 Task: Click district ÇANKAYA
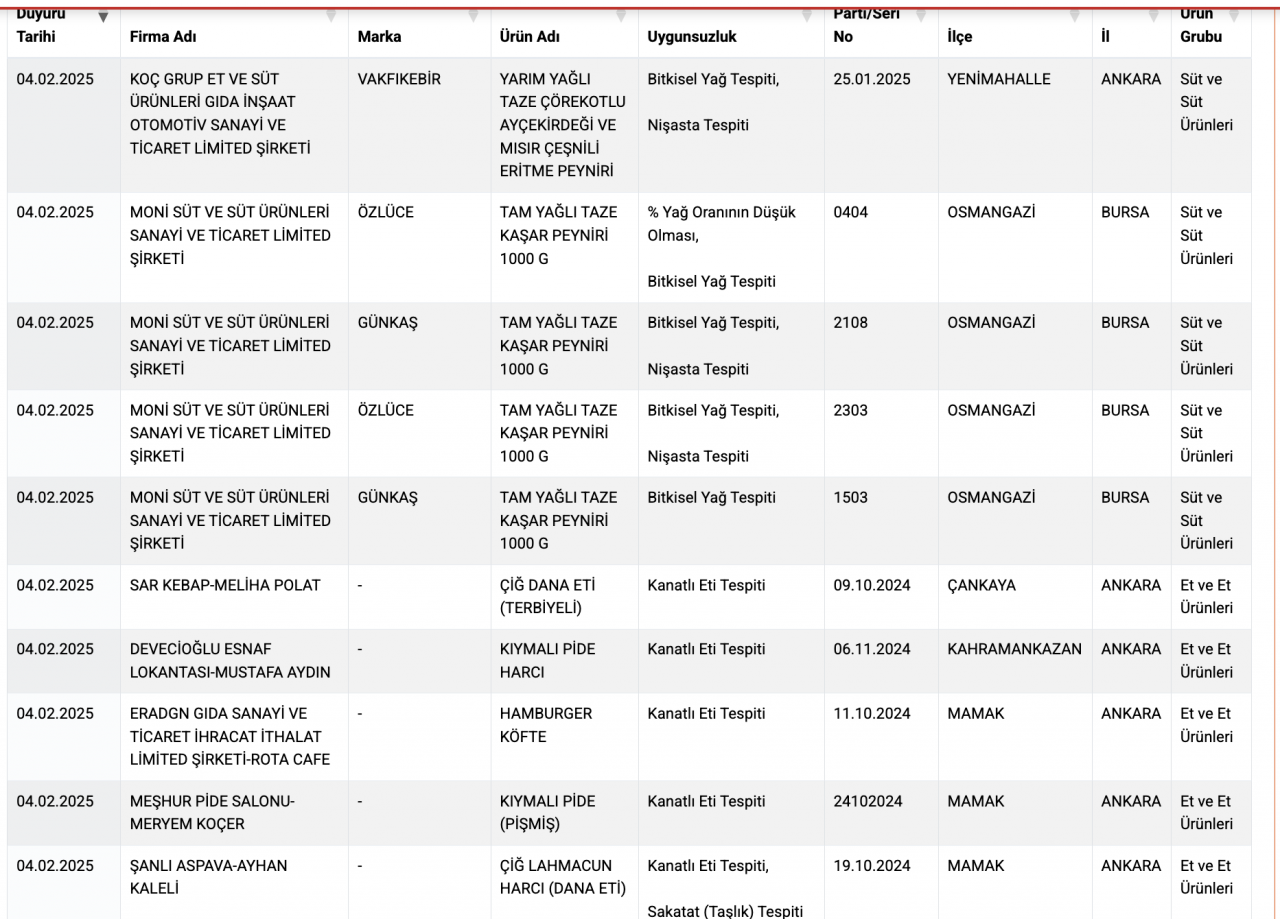pyautogui.click(x=981, y=585)
